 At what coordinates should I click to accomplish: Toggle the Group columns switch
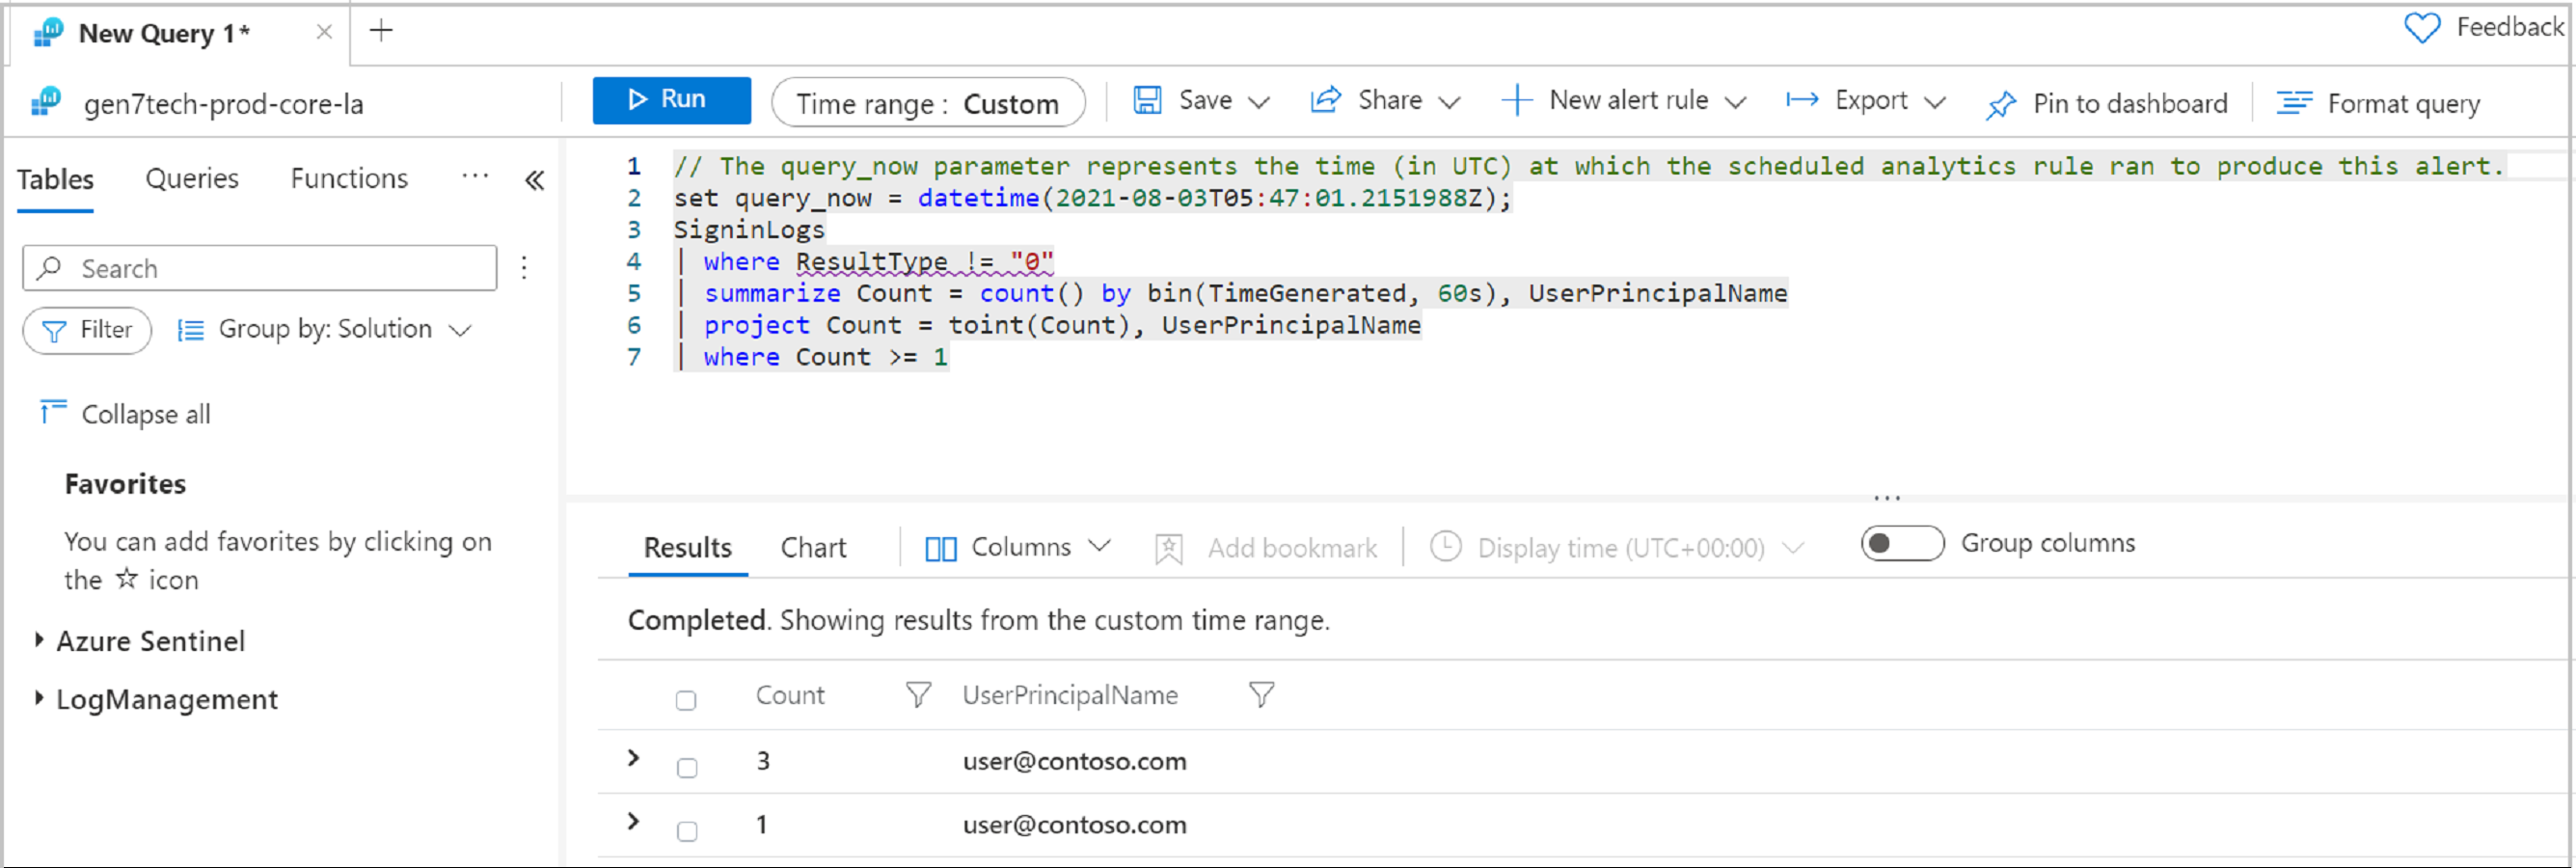(1900, 543)
